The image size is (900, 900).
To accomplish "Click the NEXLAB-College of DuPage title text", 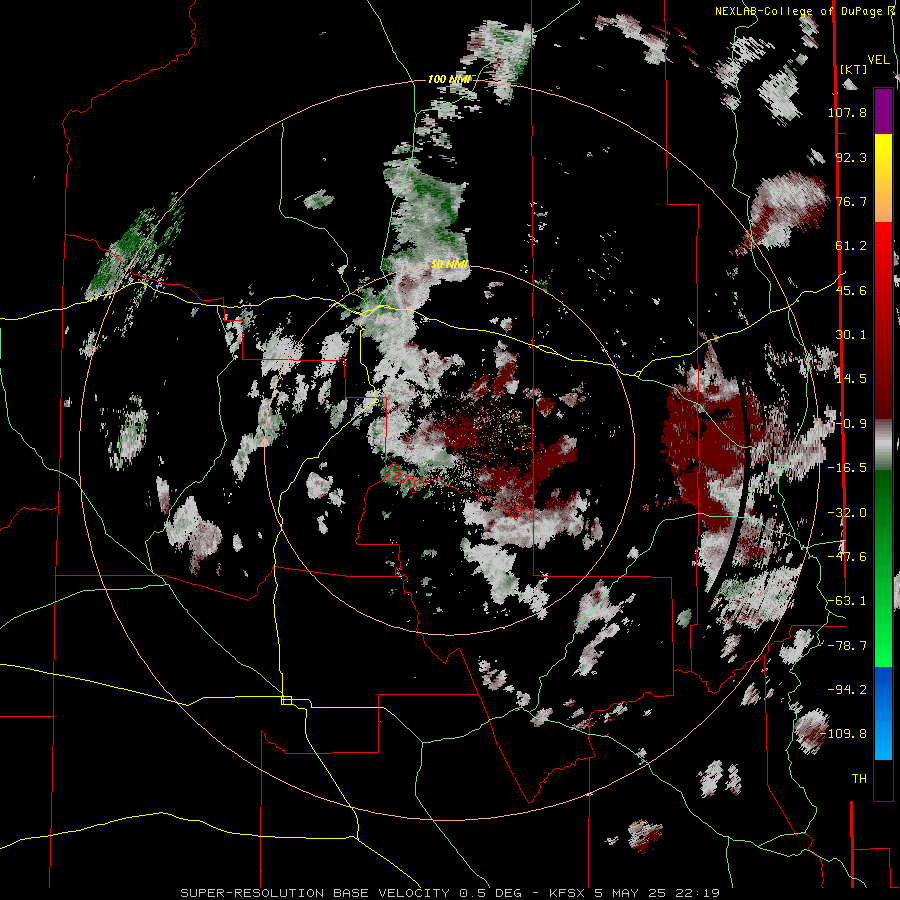I will [804, 11].
